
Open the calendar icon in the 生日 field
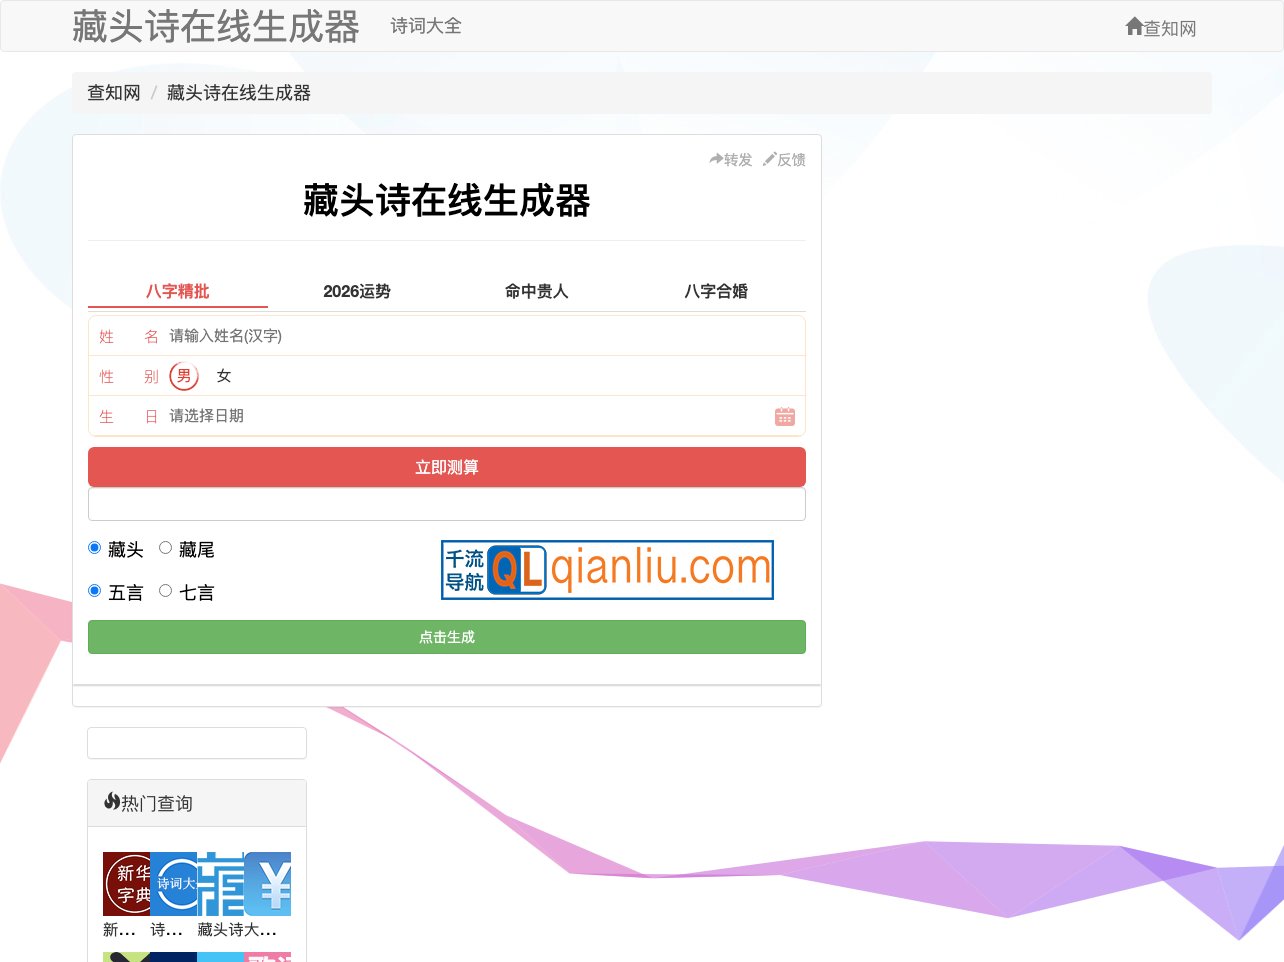point(785,416)
